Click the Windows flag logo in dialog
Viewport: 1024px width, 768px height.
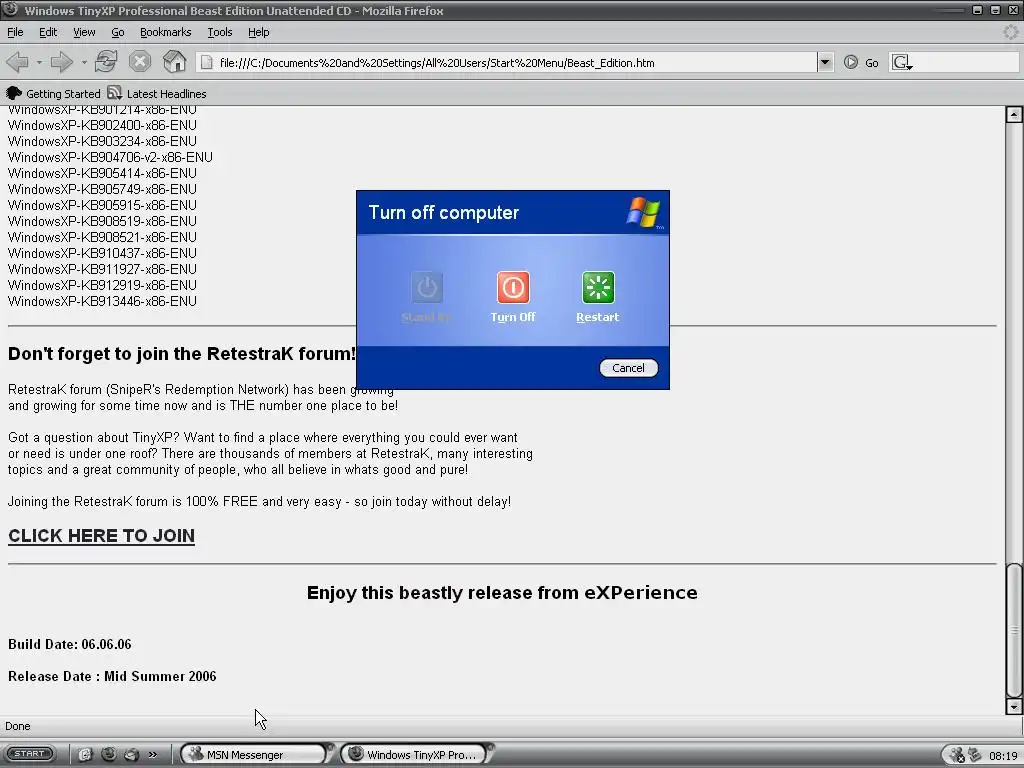coord(644,212)
